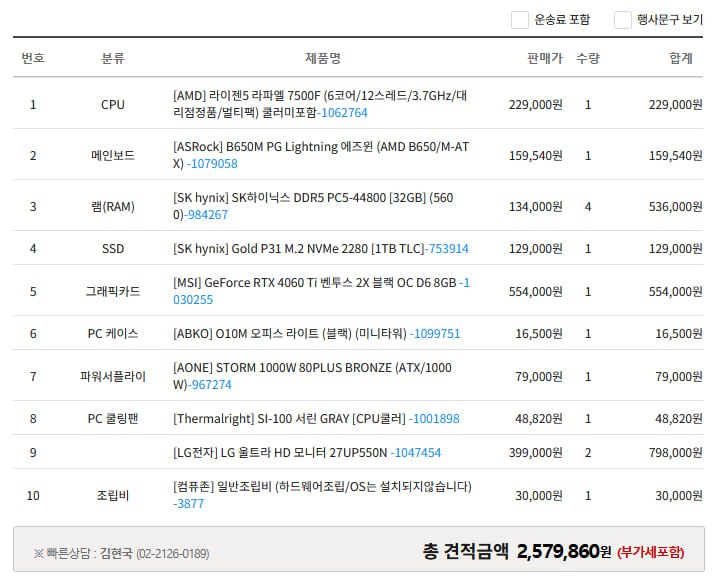Screen dimensions: 721x587
Task: Click the SK하이닉스 DDR5 32GB product name
Action: pos(313,206)
